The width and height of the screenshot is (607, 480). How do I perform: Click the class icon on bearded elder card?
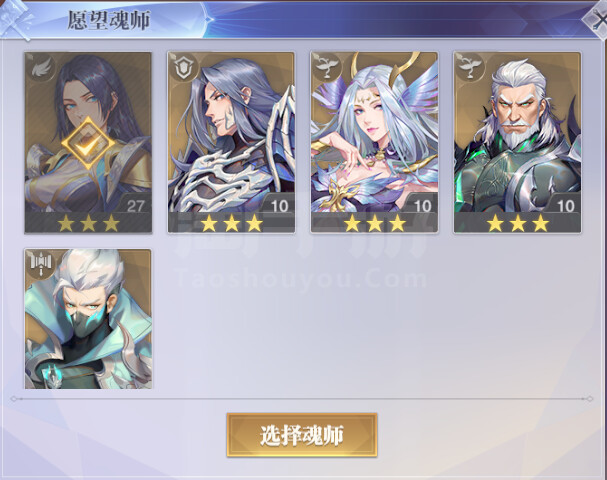point(468,68)
